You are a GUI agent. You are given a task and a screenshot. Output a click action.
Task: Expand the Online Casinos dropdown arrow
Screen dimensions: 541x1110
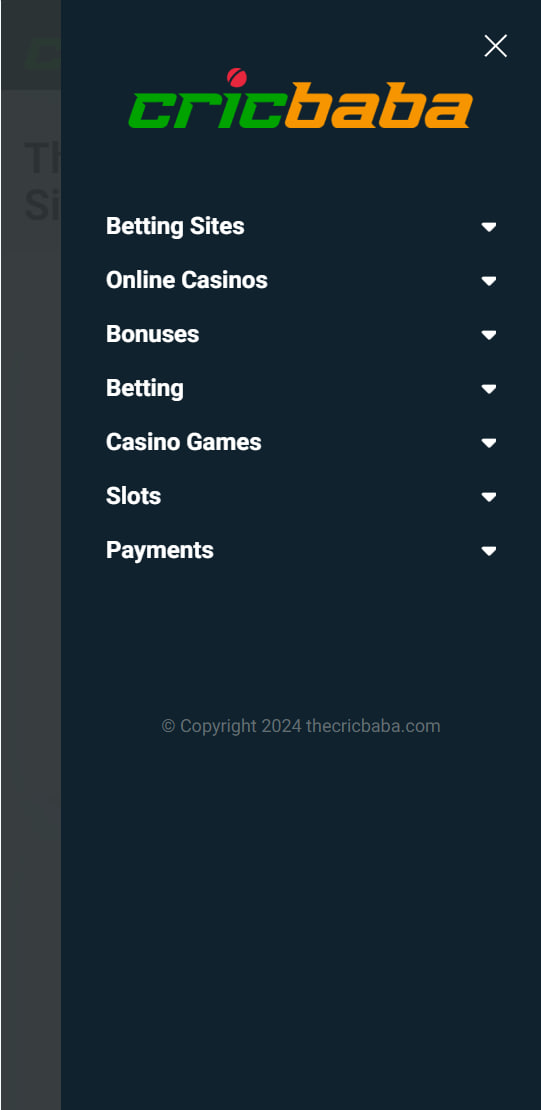pos(489,280)
